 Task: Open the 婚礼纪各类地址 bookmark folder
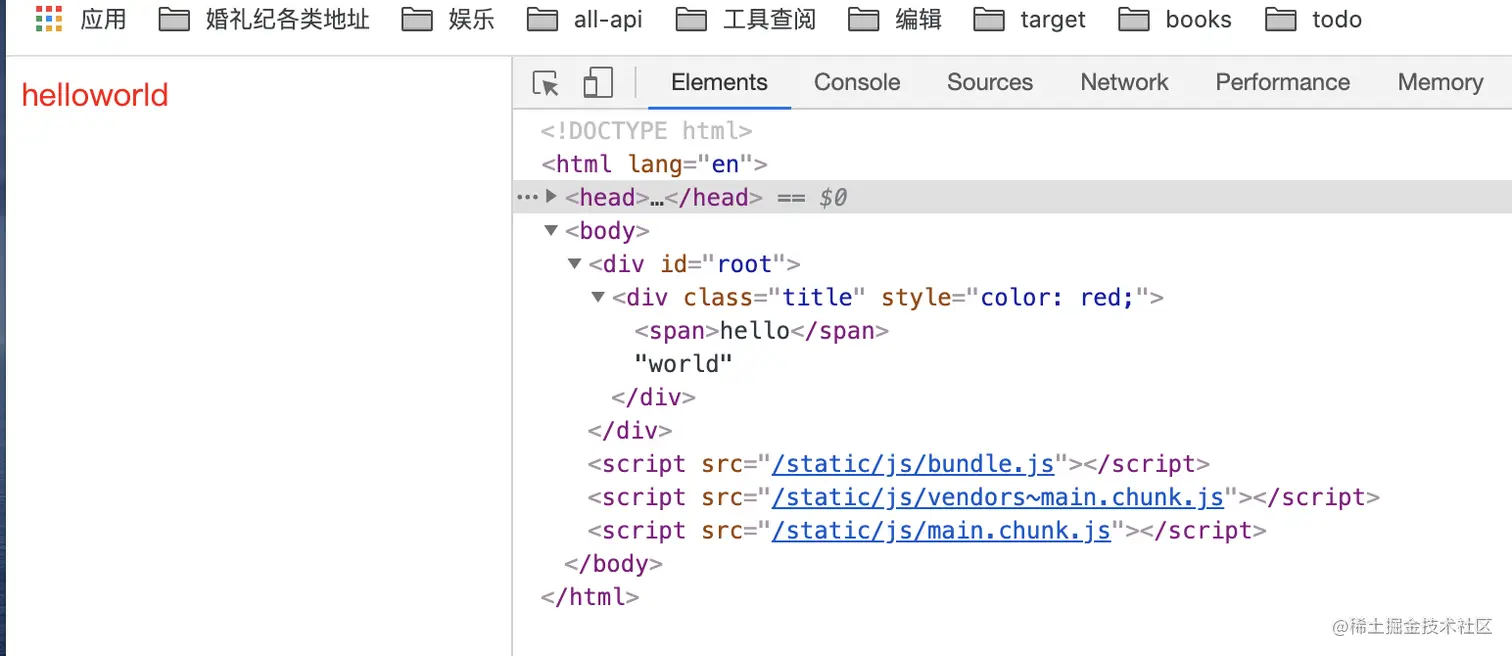point(264,19)
